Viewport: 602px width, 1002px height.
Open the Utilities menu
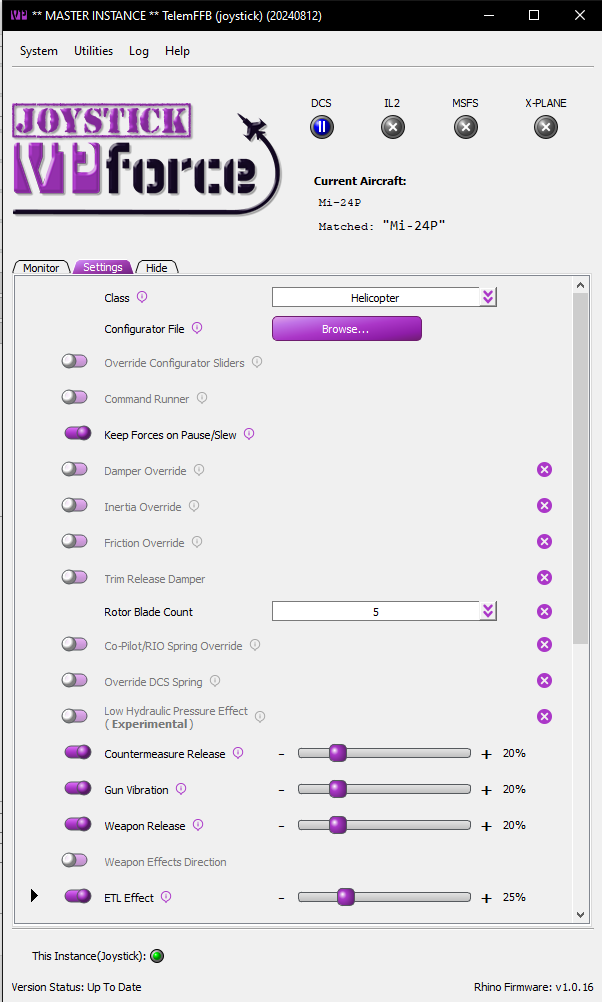click(93, 51)
